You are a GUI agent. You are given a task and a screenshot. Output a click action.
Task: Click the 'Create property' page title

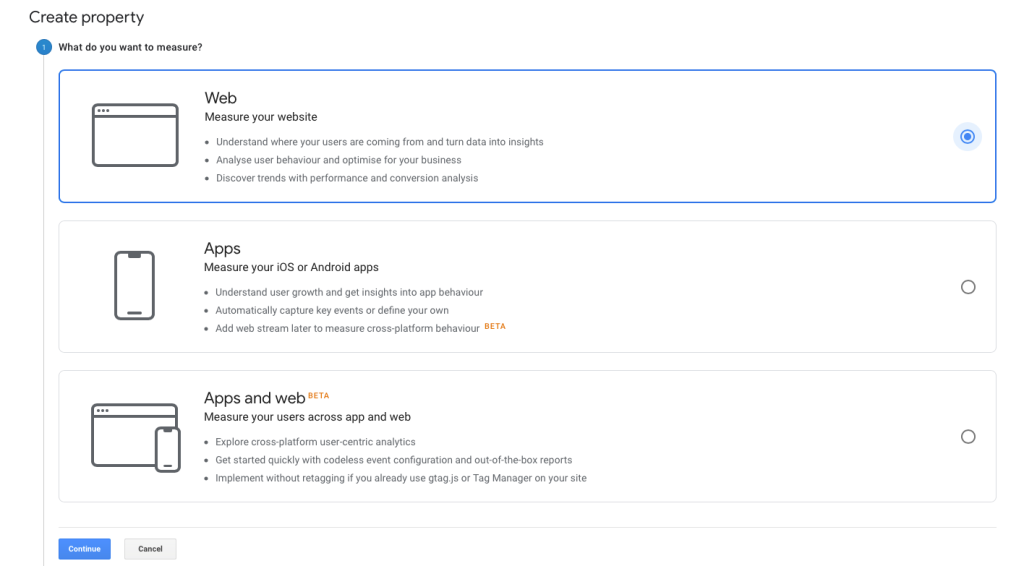coord(86,17)
